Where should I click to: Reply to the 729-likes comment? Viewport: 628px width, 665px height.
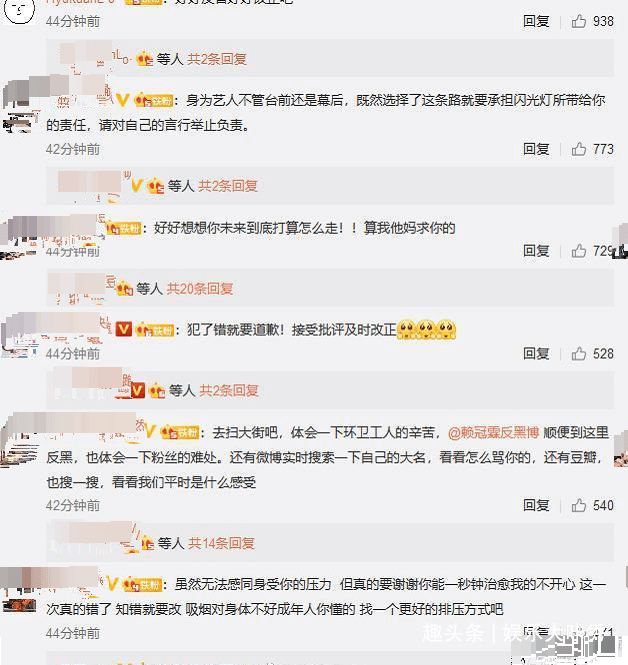(536, 251)
